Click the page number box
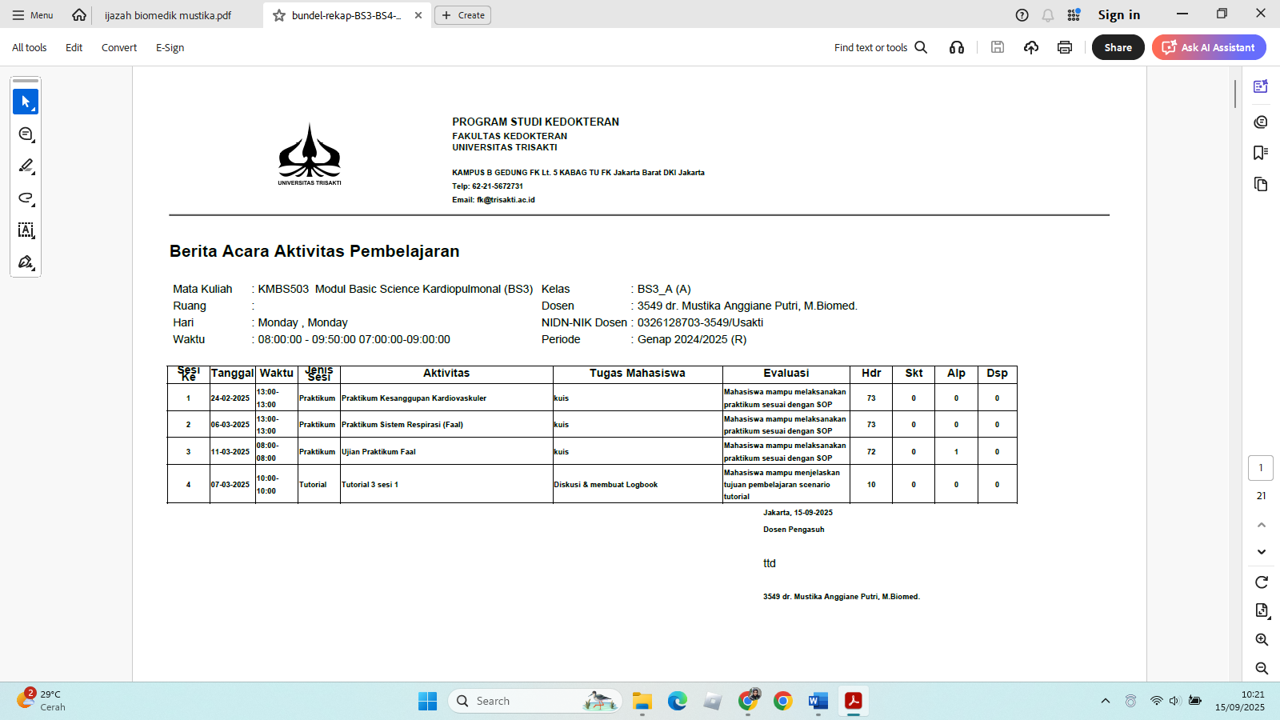 pos(1260,468)
